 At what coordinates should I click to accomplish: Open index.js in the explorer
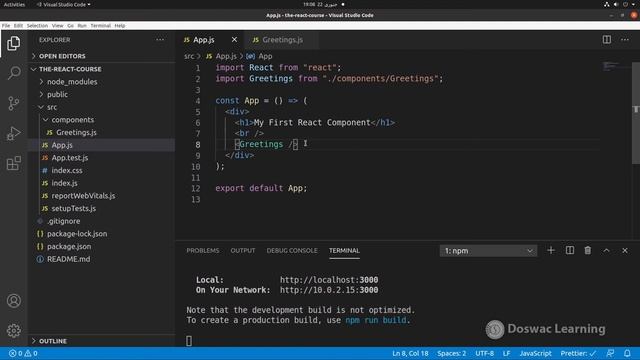(64, 183)
